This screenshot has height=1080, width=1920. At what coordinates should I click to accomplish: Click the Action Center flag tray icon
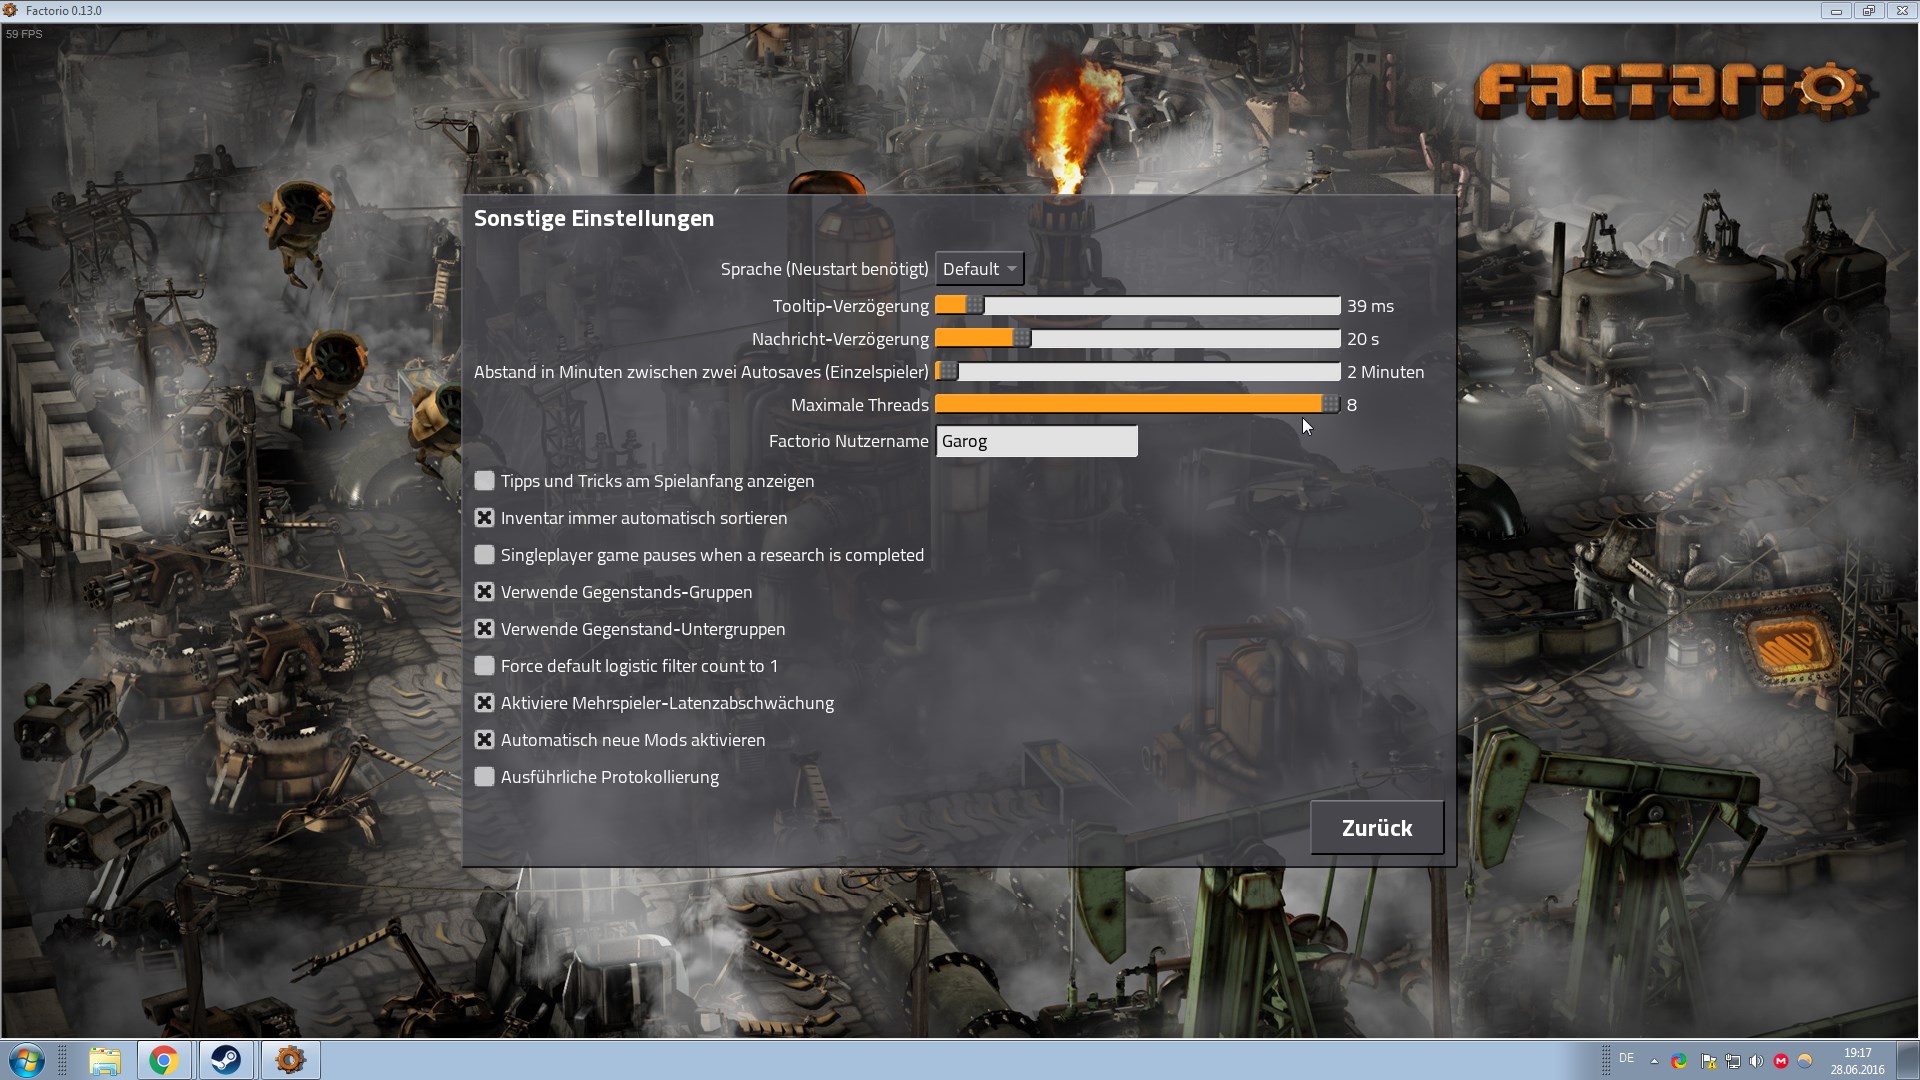click(1708, 1061)
